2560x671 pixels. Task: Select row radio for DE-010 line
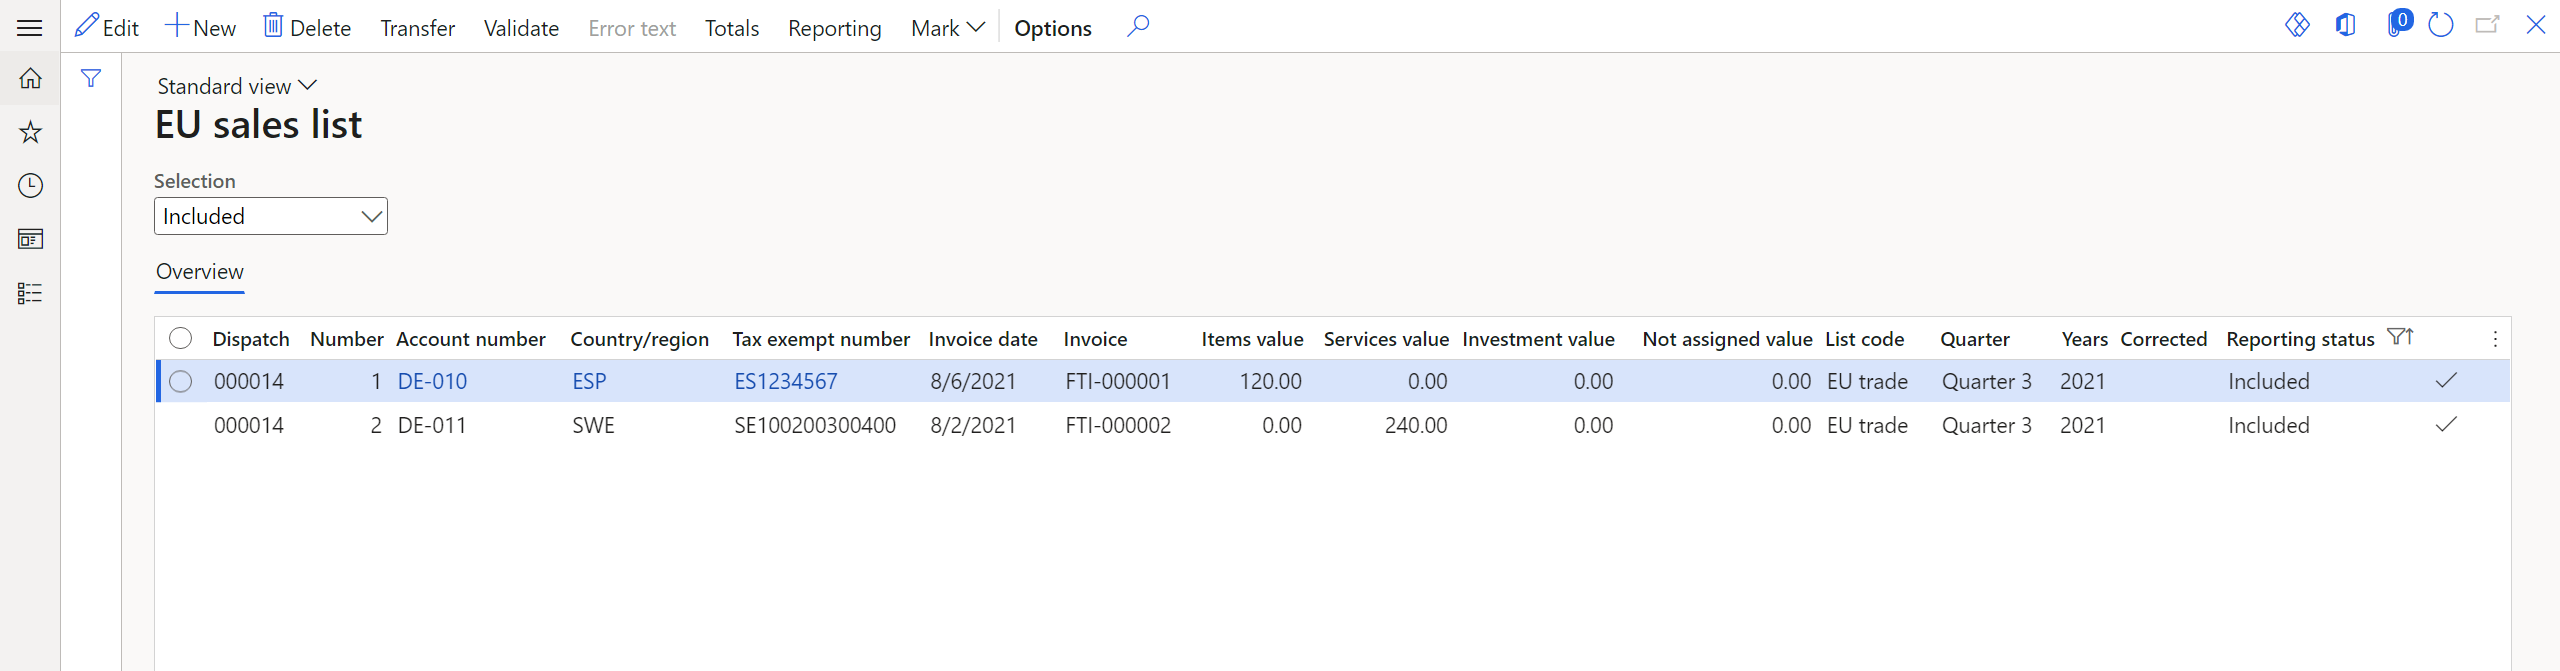click(181, 381)
